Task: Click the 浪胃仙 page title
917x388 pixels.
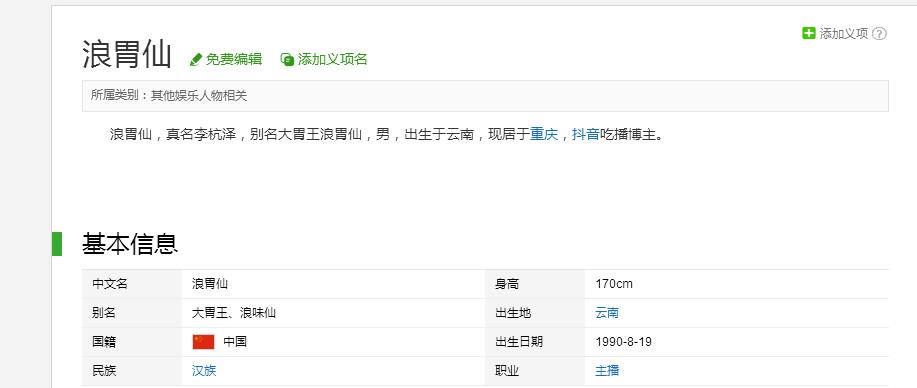Action: [126, 55]
